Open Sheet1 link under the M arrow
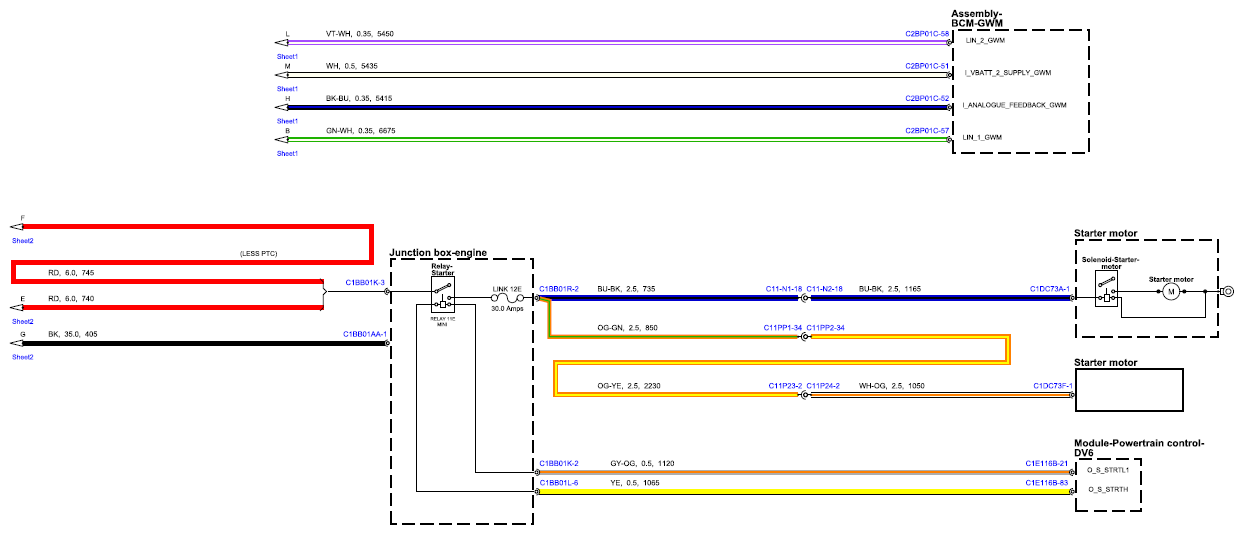 (x=288, y=89)
